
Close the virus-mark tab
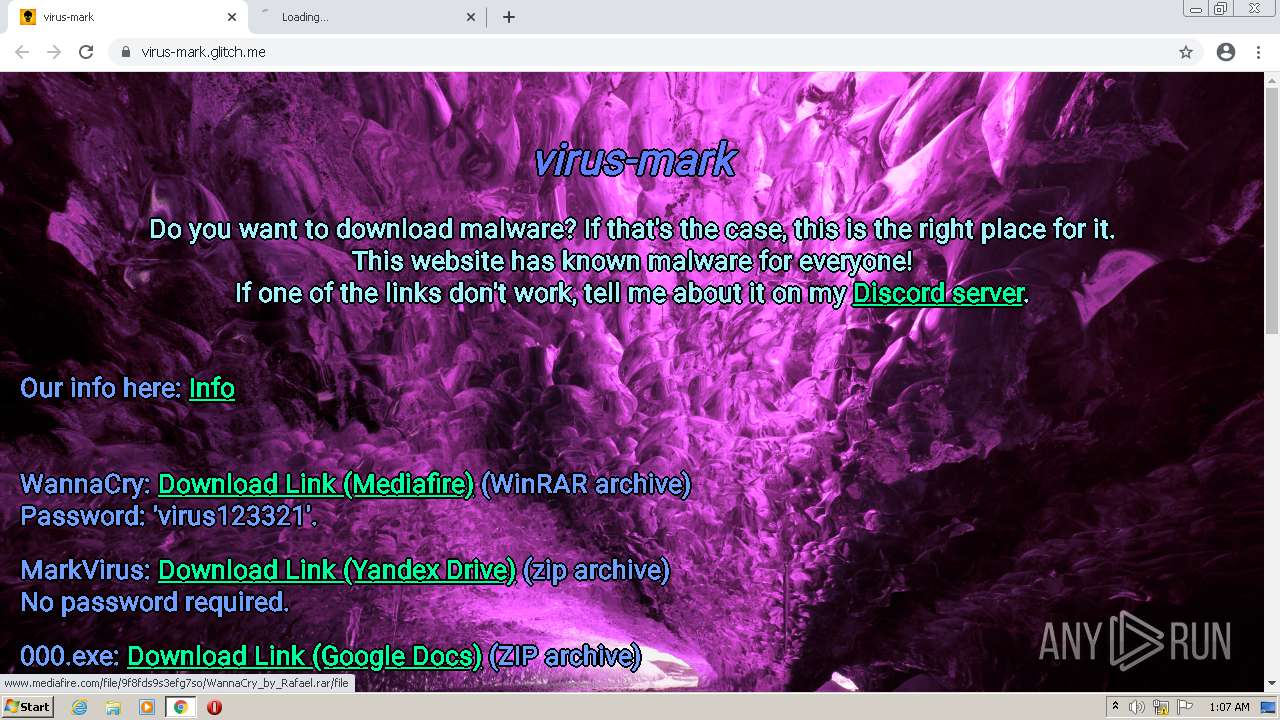232,17
